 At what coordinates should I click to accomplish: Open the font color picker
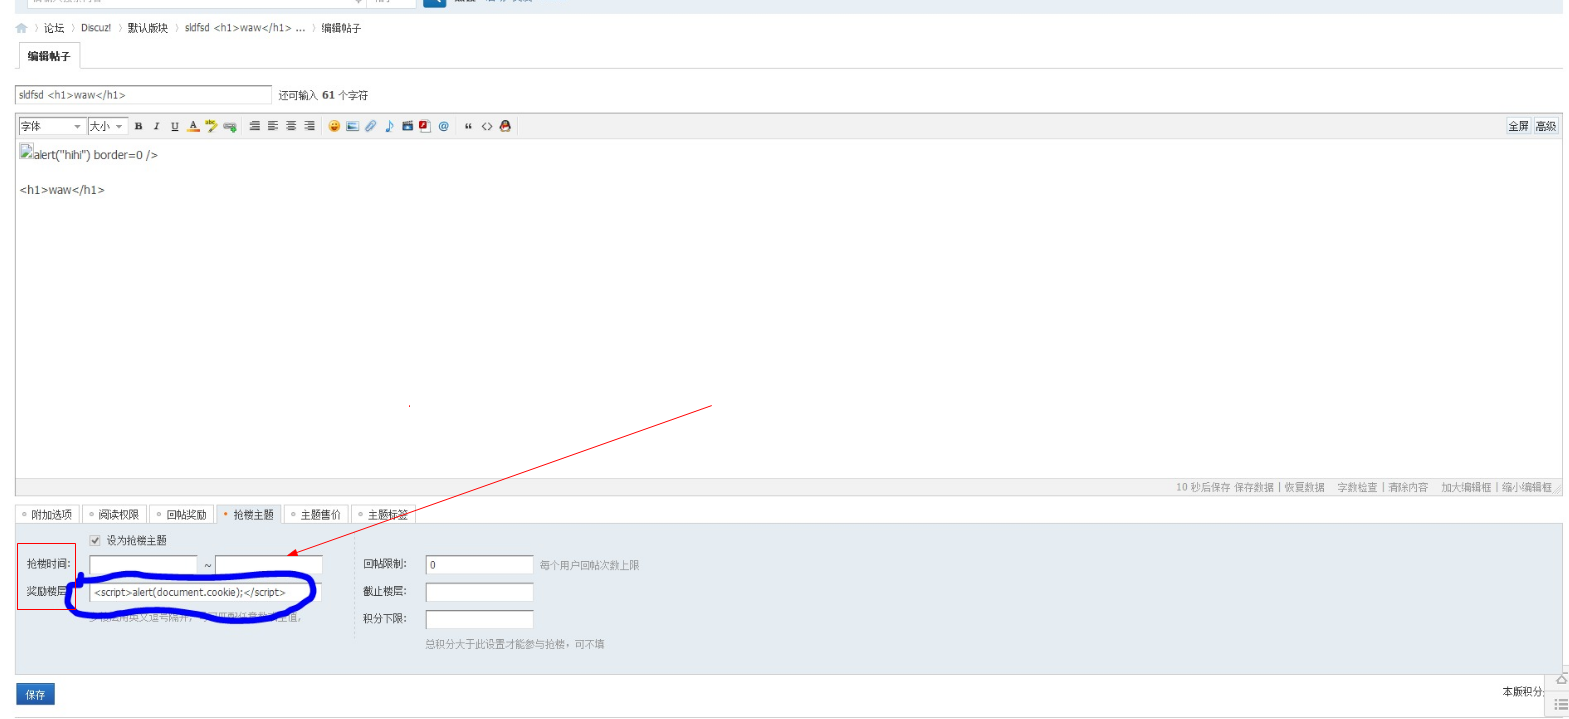click(x=193, y=126)
